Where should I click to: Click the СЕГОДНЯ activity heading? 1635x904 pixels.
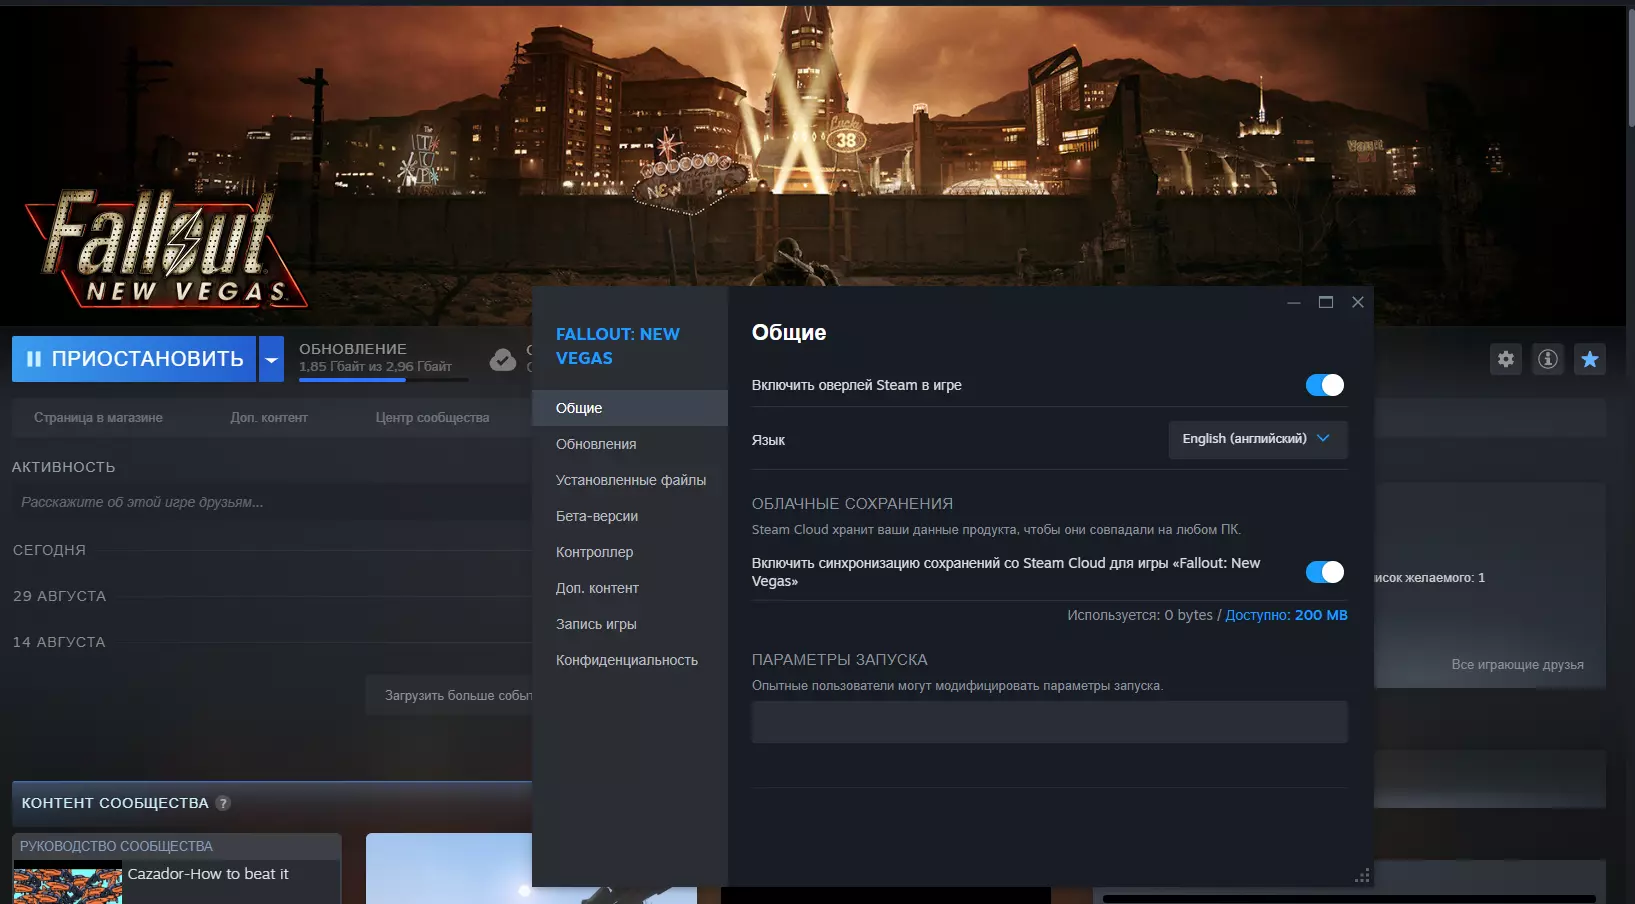point(49,550)
